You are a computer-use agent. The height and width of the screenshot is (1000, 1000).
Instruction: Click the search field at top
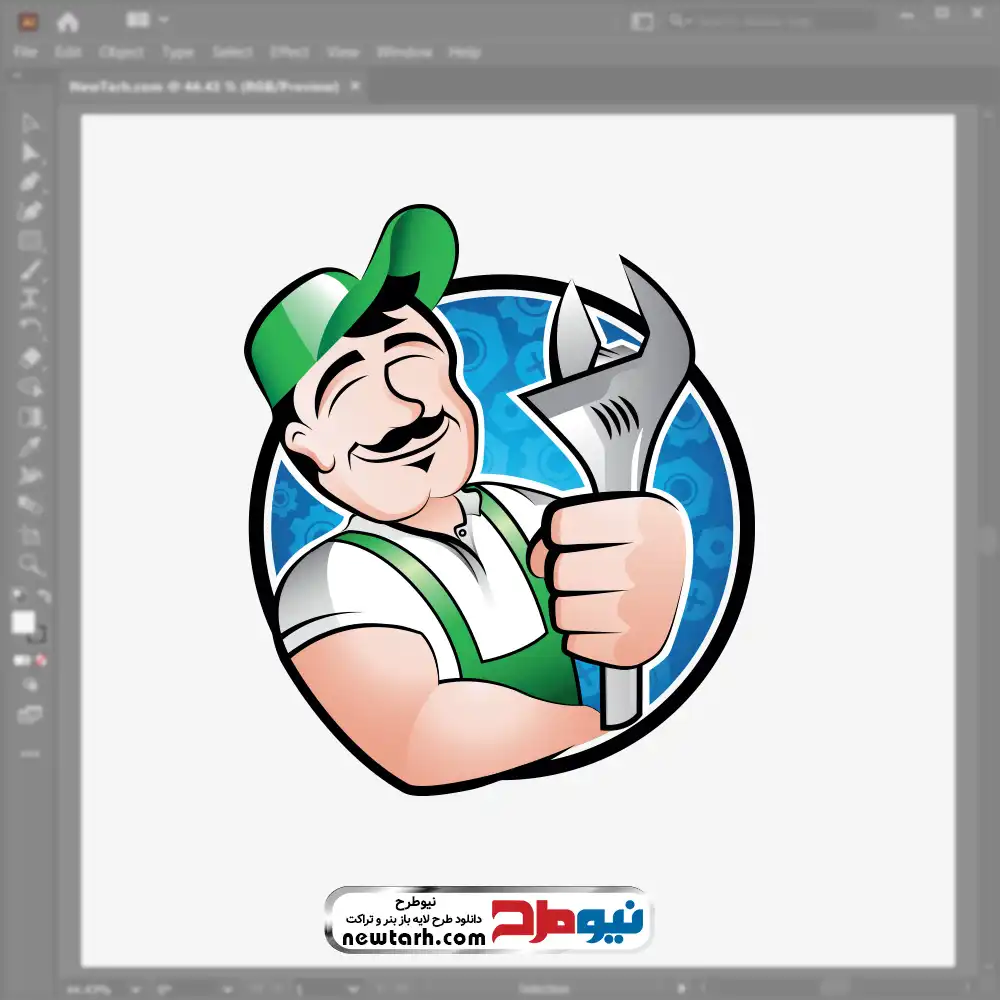click(770, 21)
